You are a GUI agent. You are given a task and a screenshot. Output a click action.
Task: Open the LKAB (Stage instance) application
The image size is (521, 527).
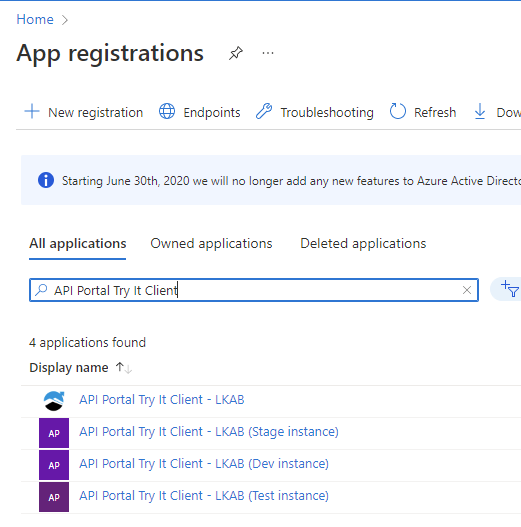(x=209, y=432)
